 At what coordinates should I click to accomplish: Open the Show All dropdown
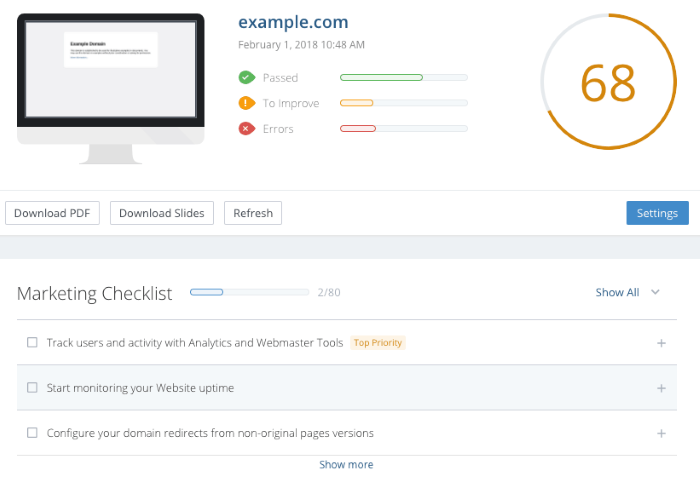tap(628, 292)
